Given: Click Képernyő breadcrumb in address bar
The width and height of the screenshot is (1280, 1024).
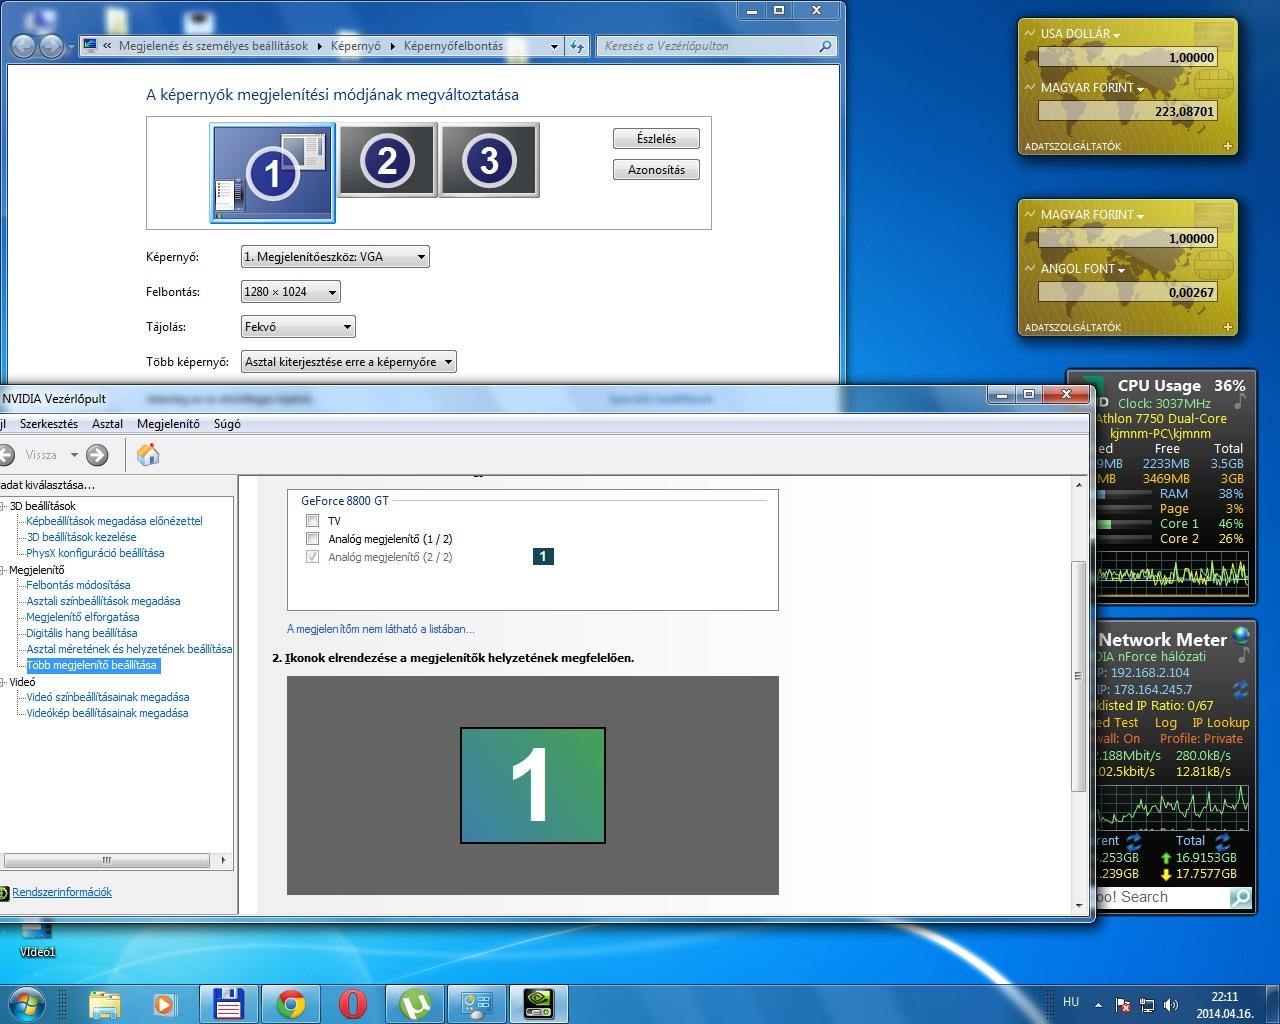Looking at the screenshot, I should tap(355, 46).
